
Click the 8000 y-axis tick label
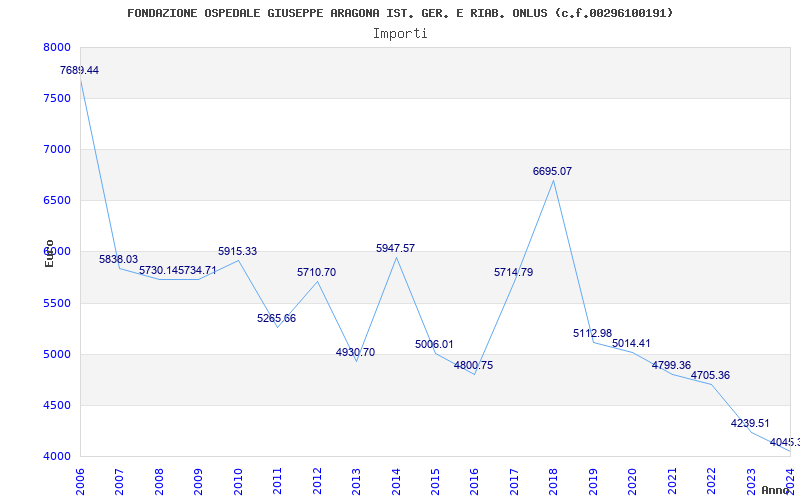point(57,48)
